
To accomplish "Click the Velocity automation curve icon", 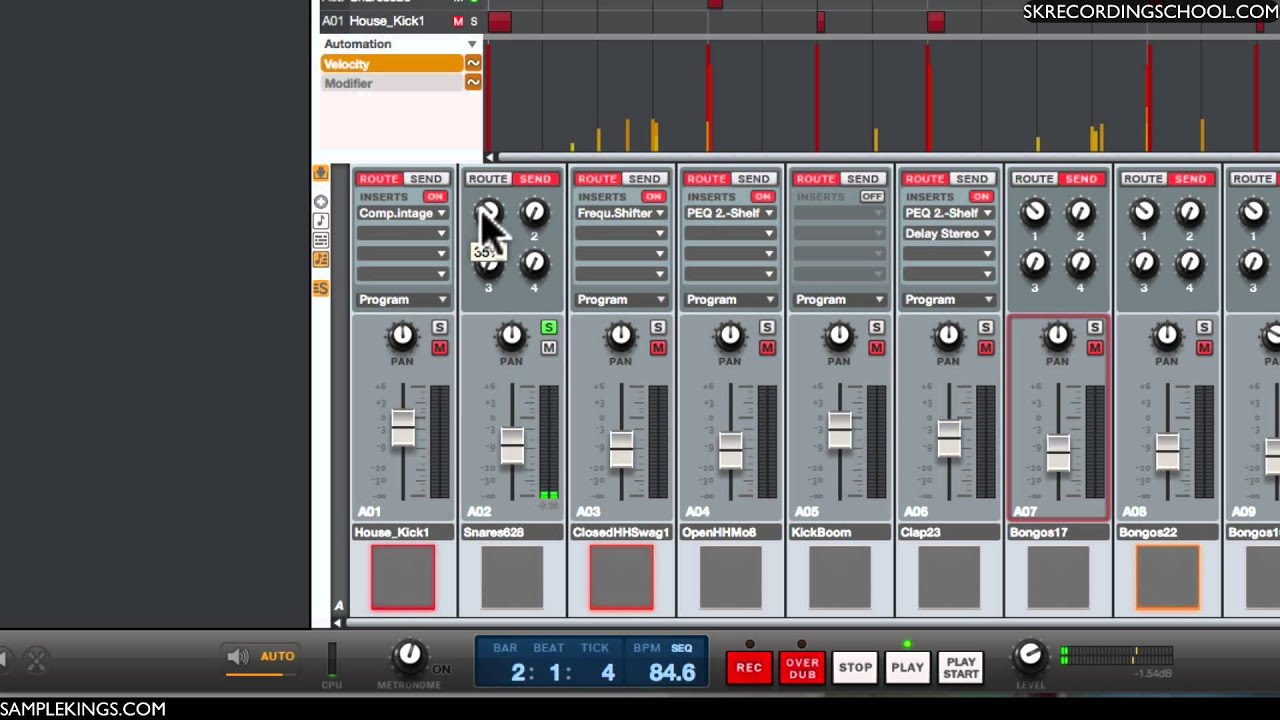I will tap(473, 64).
